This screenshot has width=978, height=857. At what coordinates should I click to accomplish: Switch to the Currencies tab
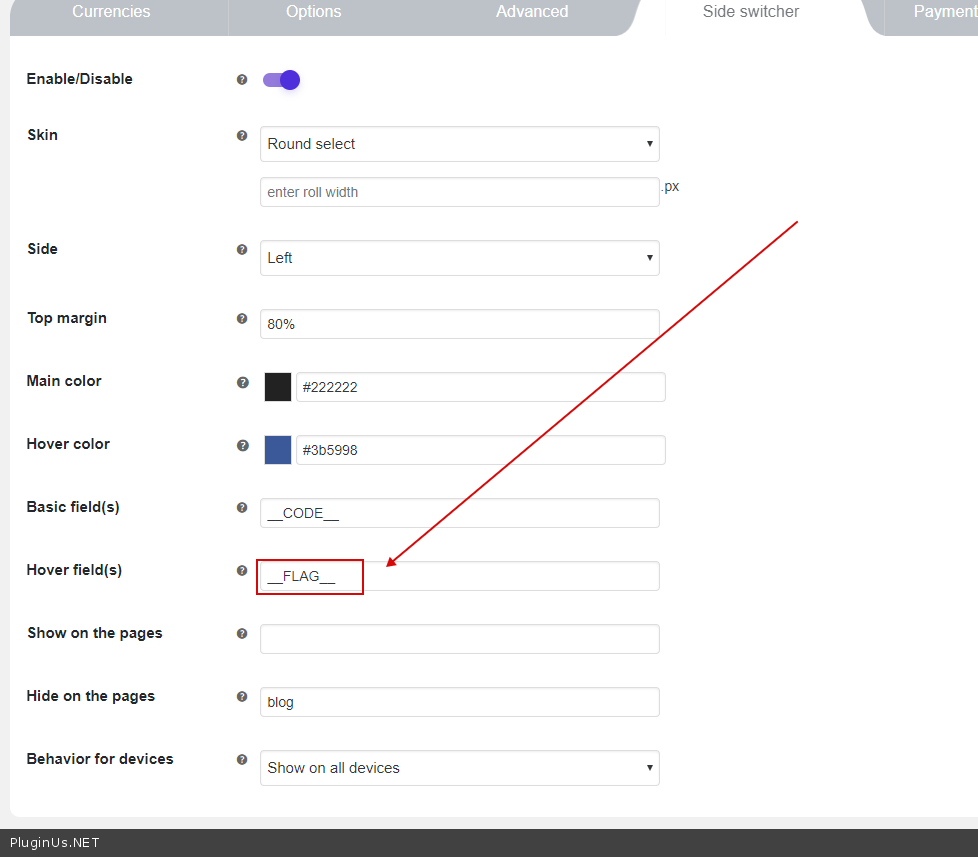pyautogui.click(x=111, y=12)
